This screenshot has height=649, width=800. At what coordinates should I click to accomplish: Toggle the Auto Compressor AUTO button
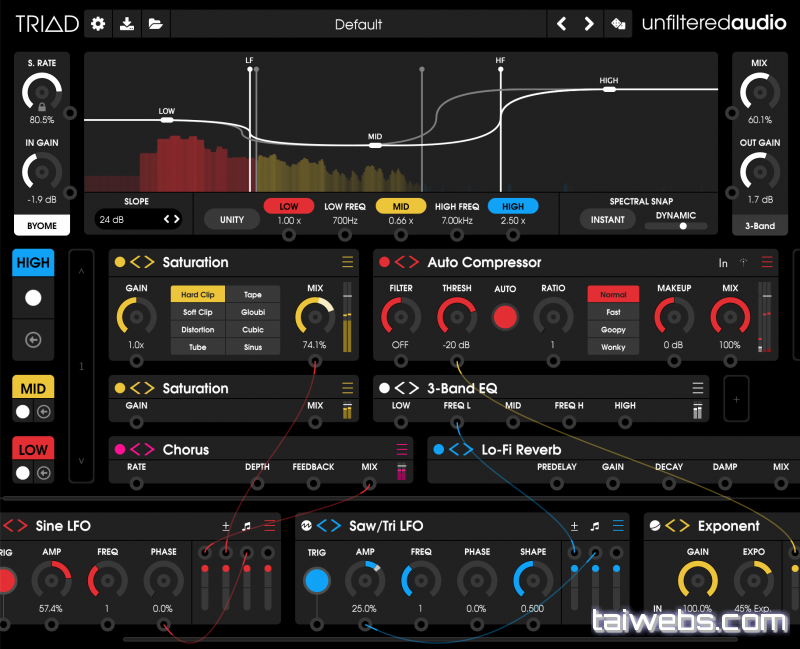(506, 318)
